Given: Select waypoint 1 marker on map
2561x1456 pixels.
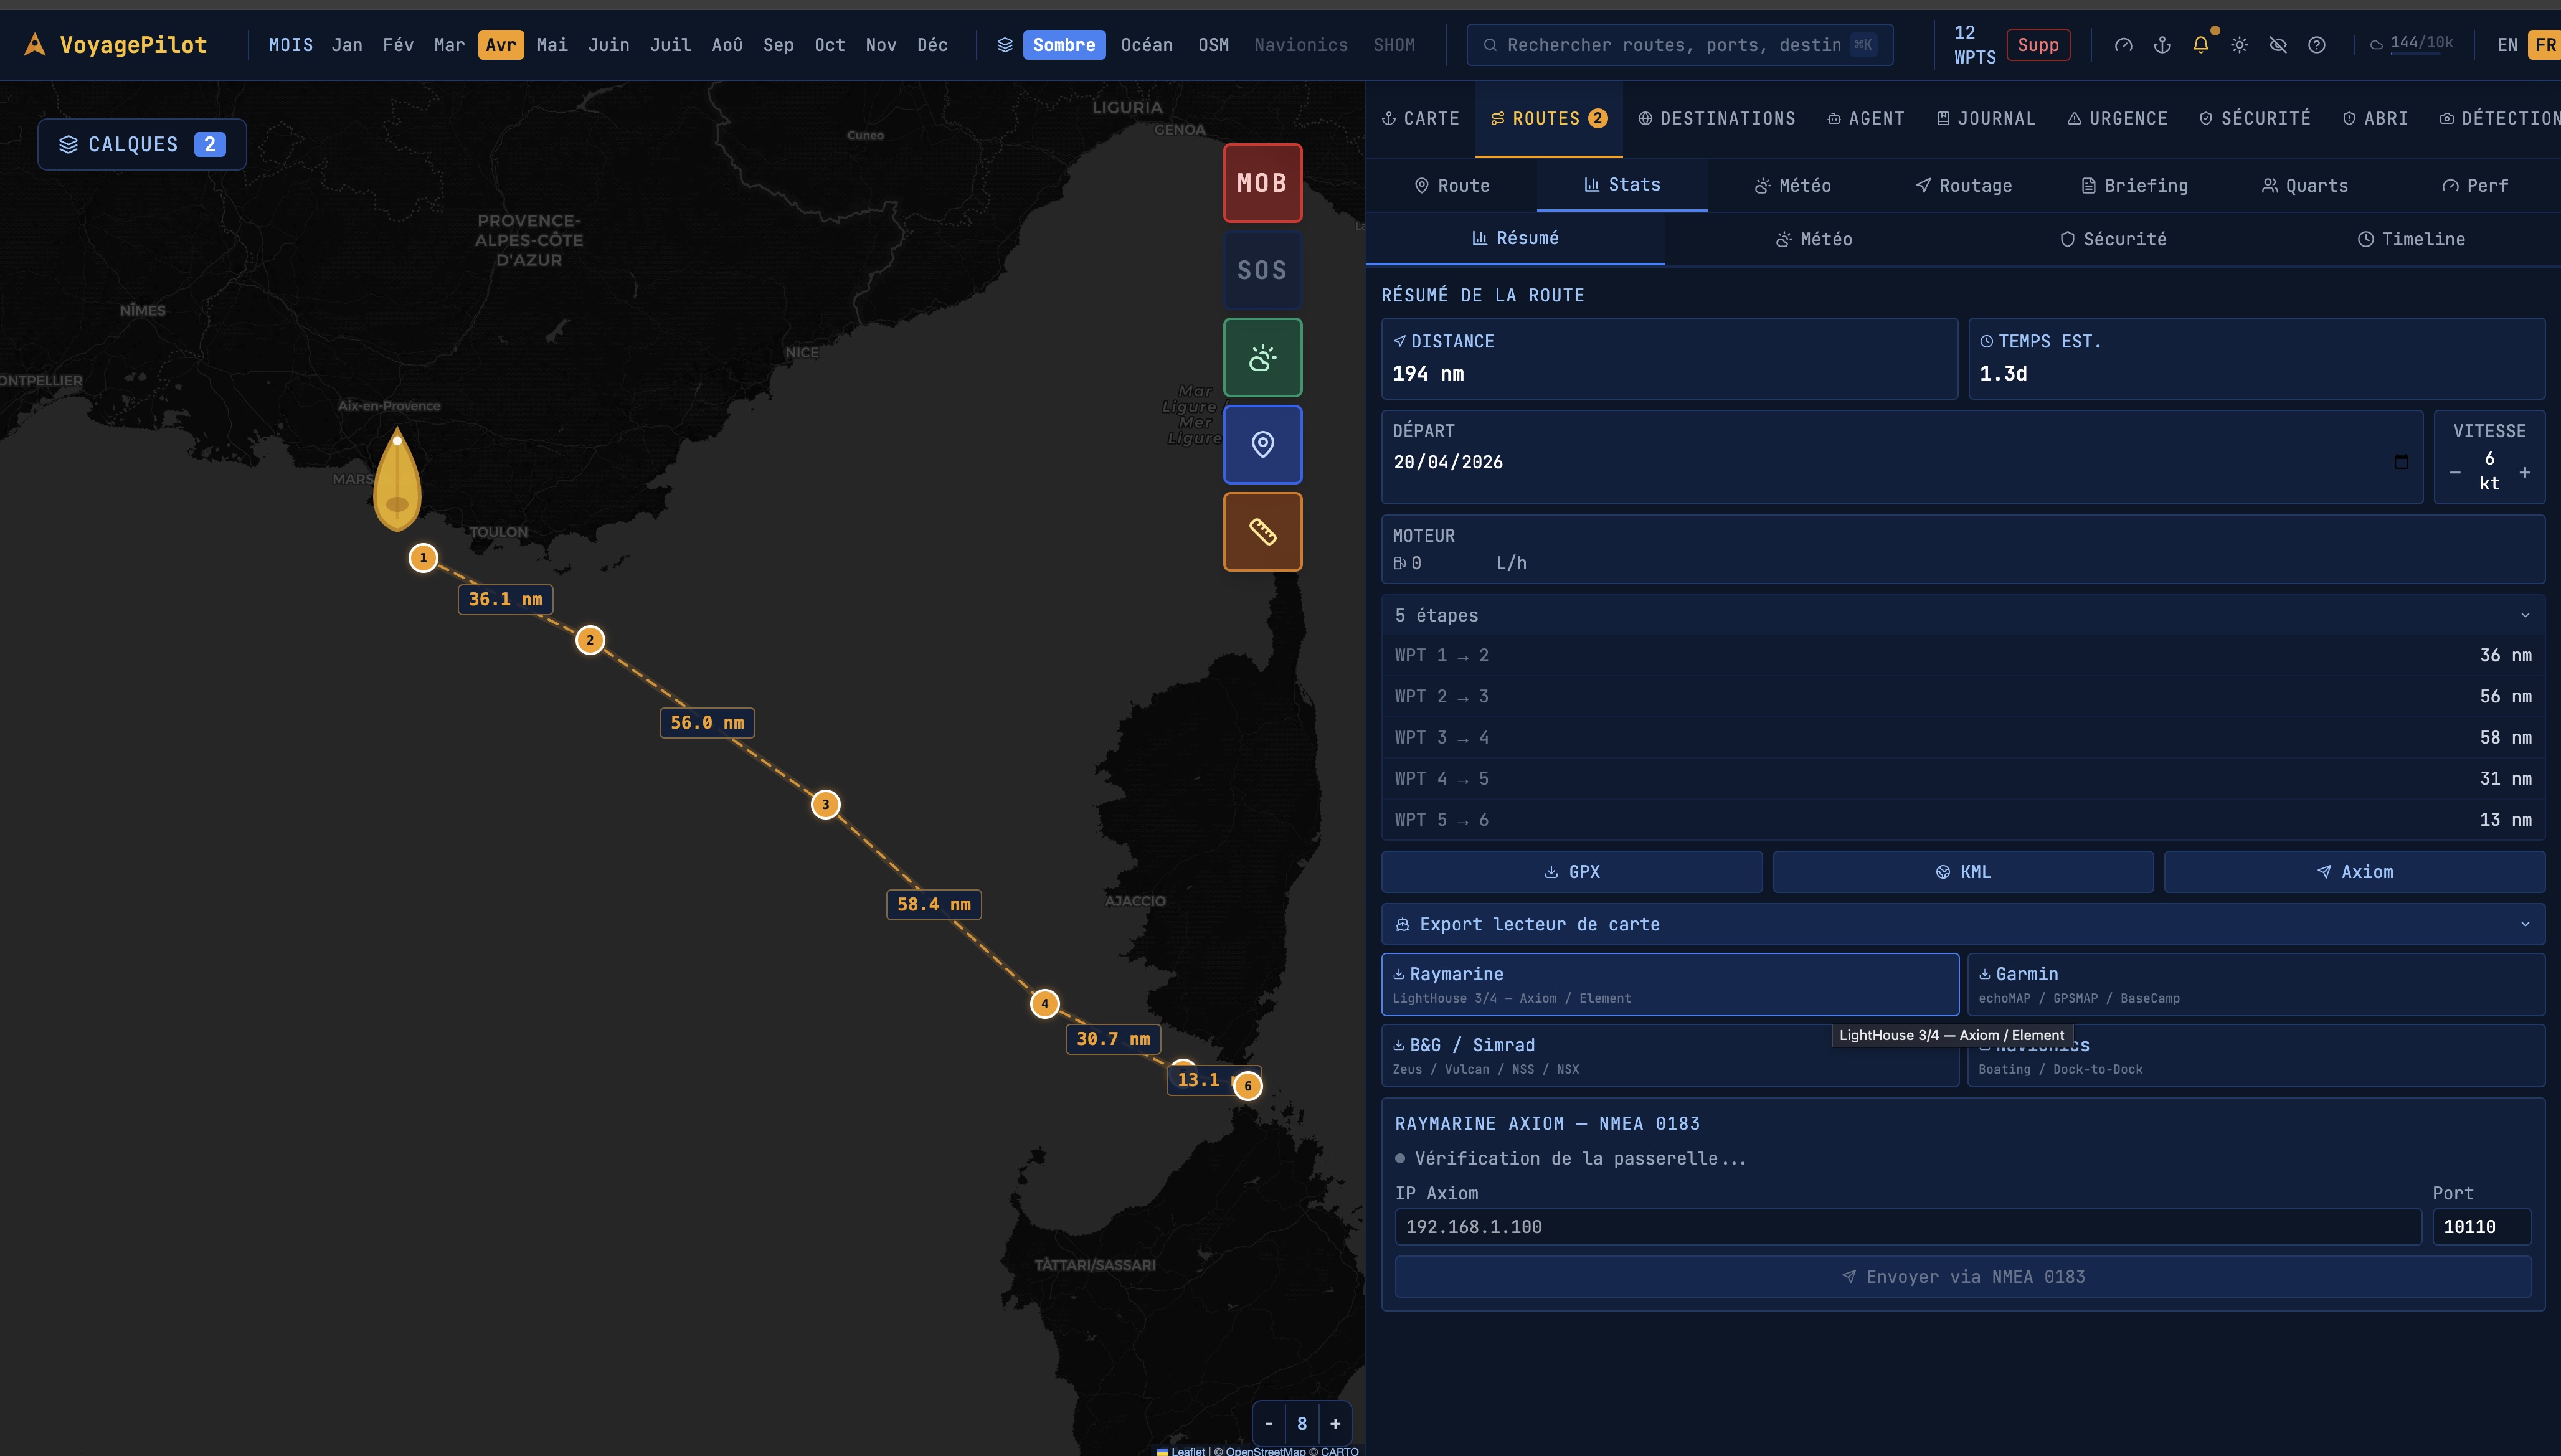Looking at the screenshot, I should coord(423,557).
